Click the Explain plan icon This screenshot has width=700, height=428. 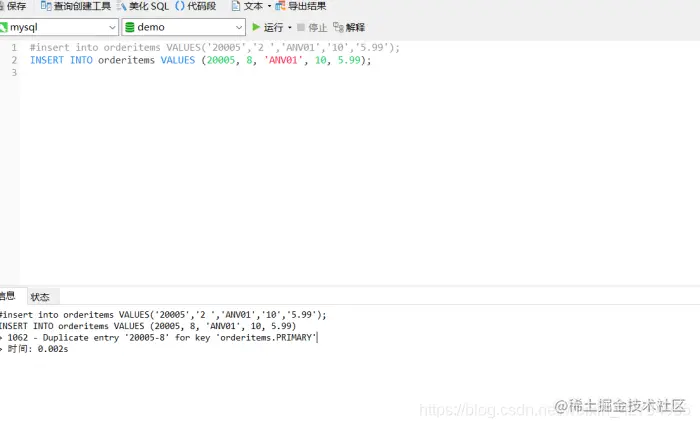tap(338, 28)
